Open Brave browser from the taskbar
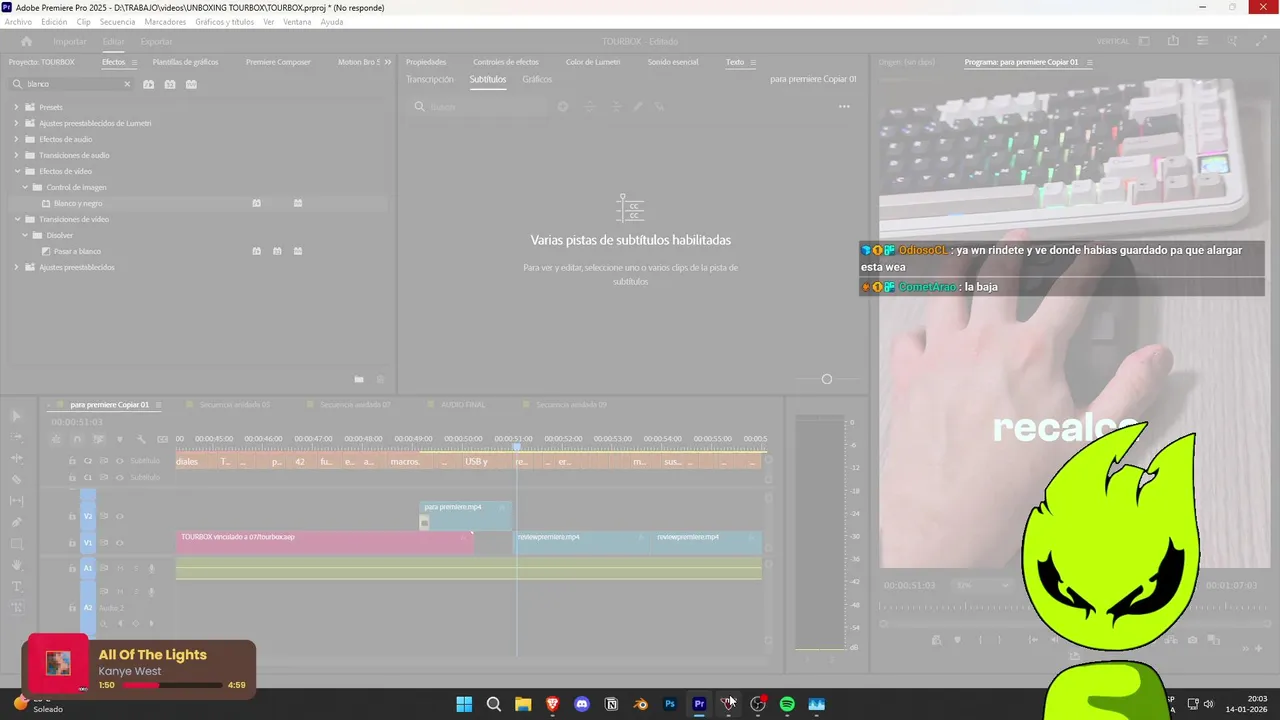 click(x=553, y=704)
